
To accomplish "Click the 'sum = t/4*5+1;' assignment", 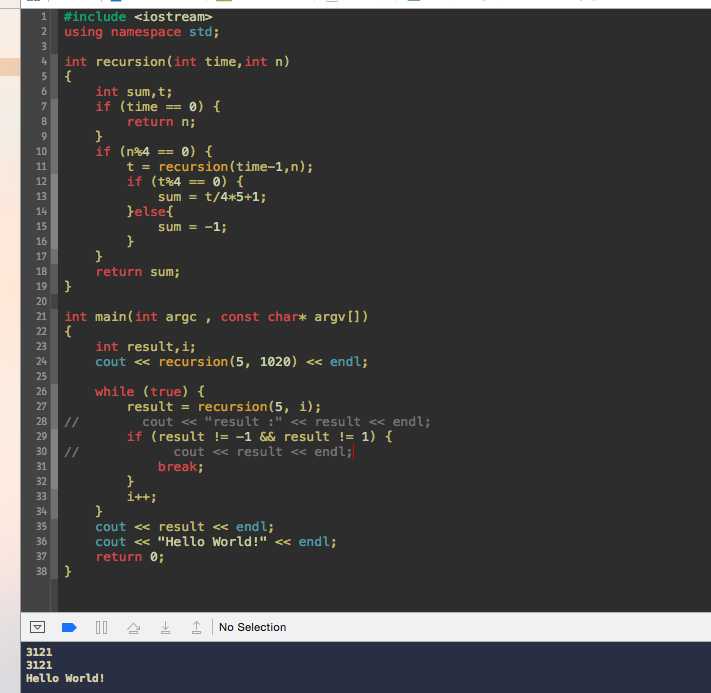I will [x=212, y=197].
